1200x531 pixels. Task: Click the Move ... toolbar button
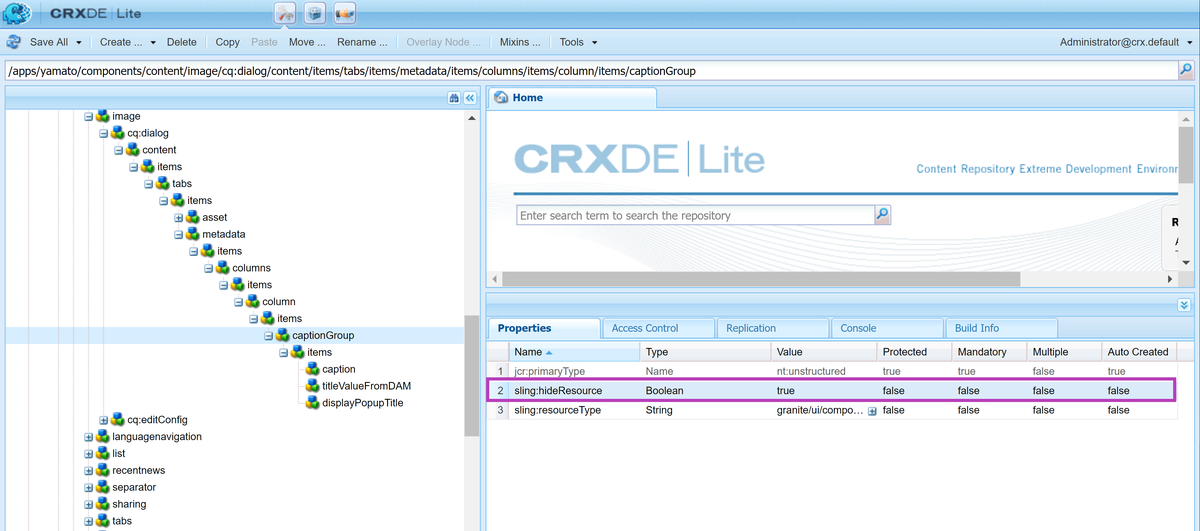click(x=307, y=42)
